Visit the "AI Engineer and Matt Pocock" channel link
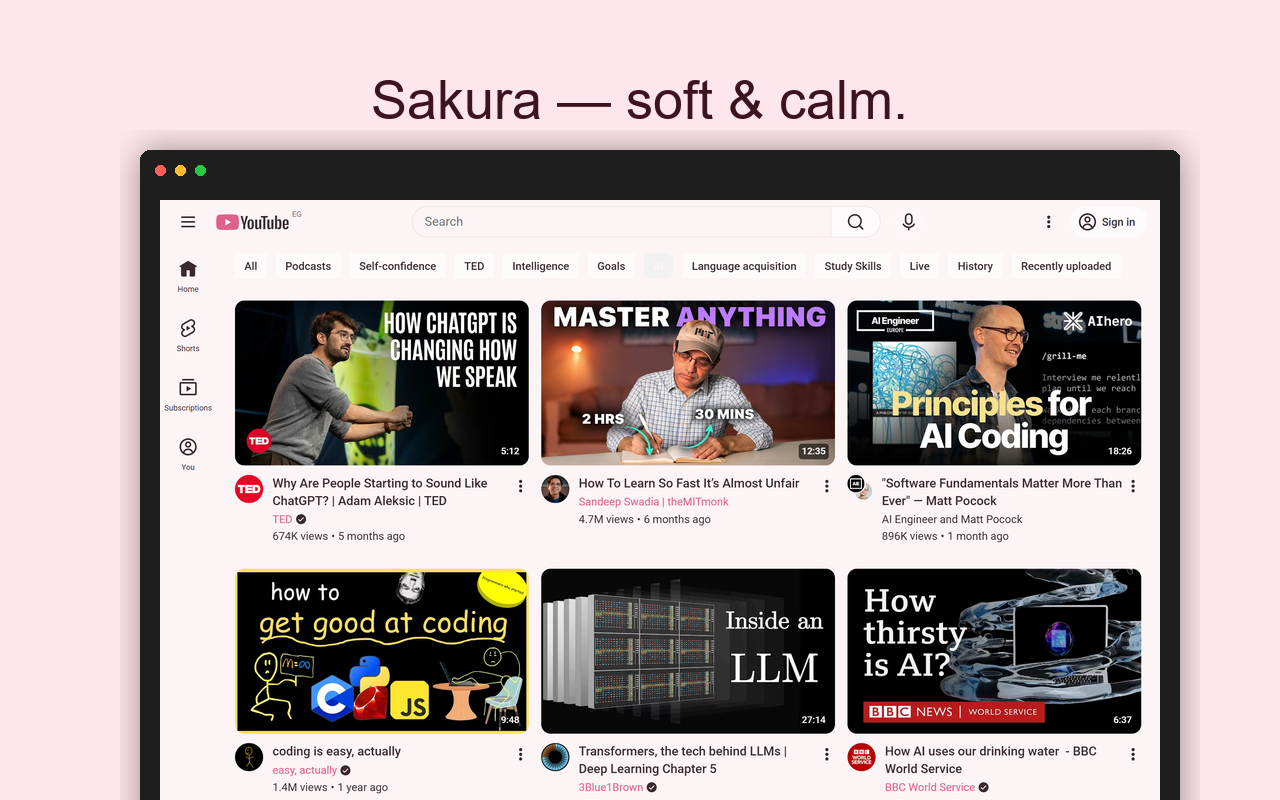The image size is (1280, 800). [952, 519]
